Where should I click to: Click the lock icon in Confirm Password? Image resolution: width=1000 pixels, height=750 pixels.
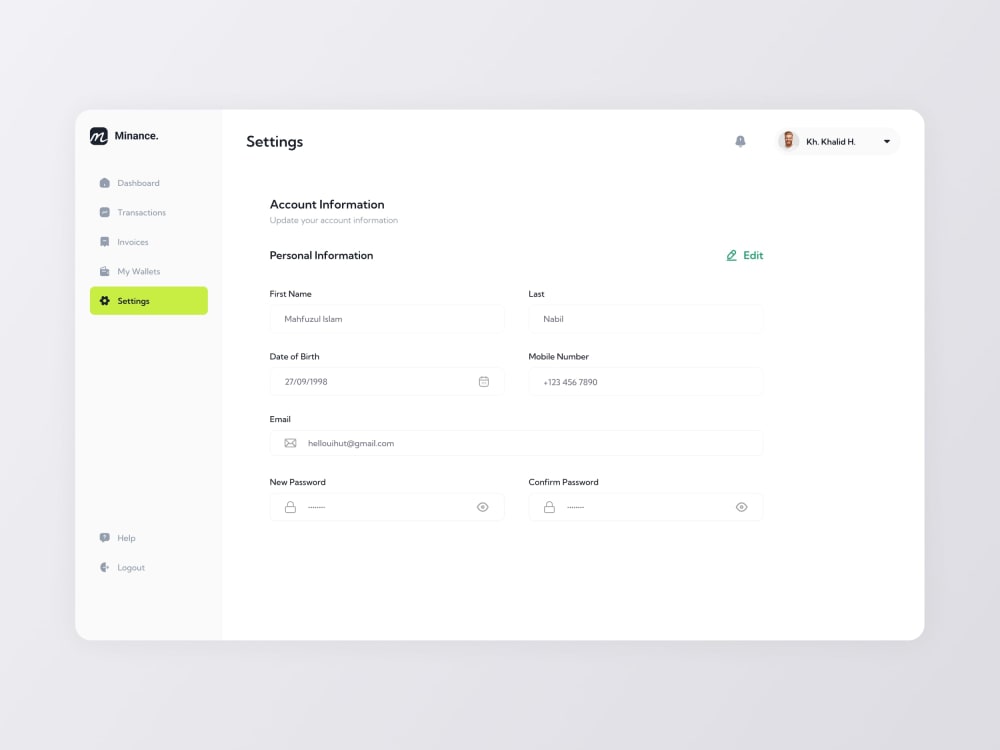(549, 507)
